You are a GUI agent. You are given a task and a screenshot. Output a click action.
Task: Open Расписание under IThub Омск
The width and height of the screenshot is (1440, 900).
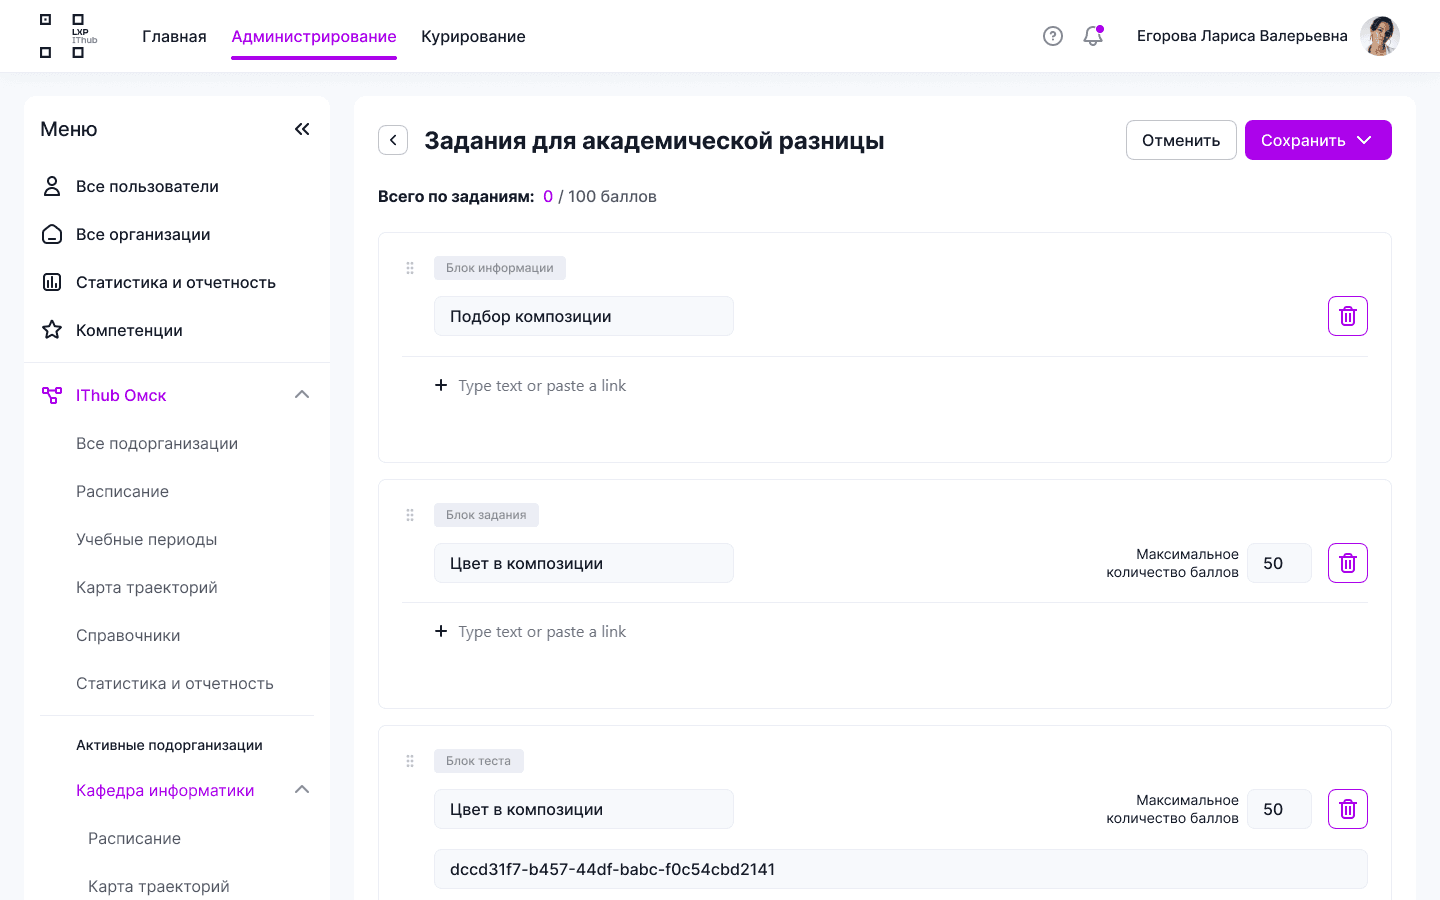(122, 491)
